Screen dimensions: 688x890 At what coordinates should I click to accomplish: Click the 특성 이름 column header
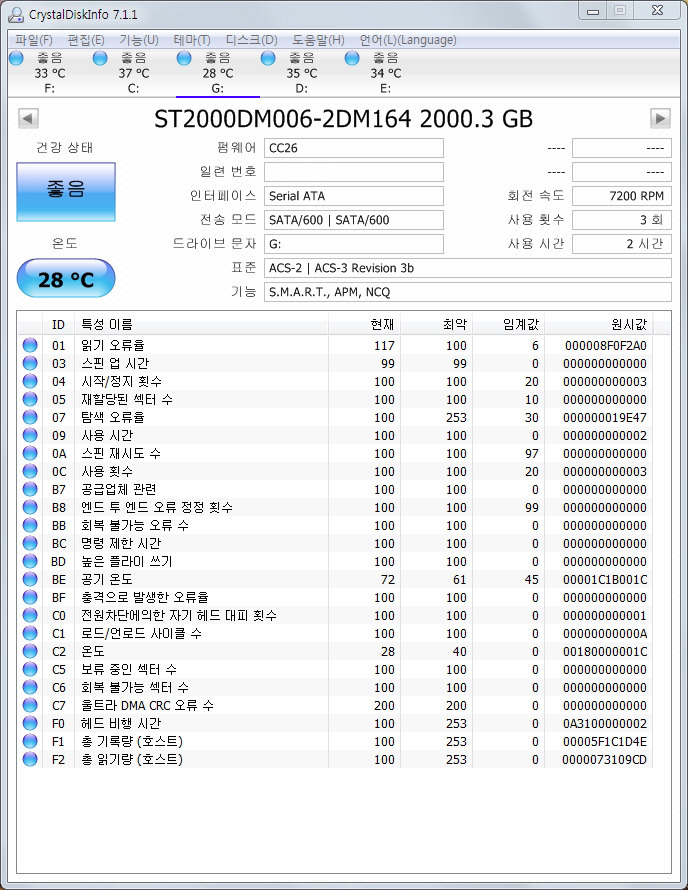pyautogui.click(x=201, y=325)
